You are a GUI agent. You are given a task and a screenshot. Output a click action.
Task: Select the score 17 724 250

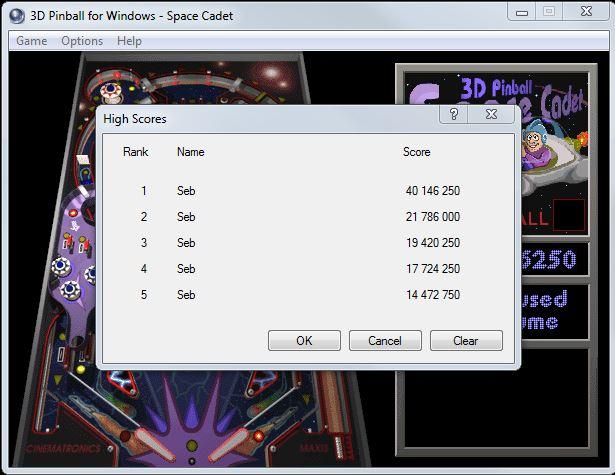433,269
